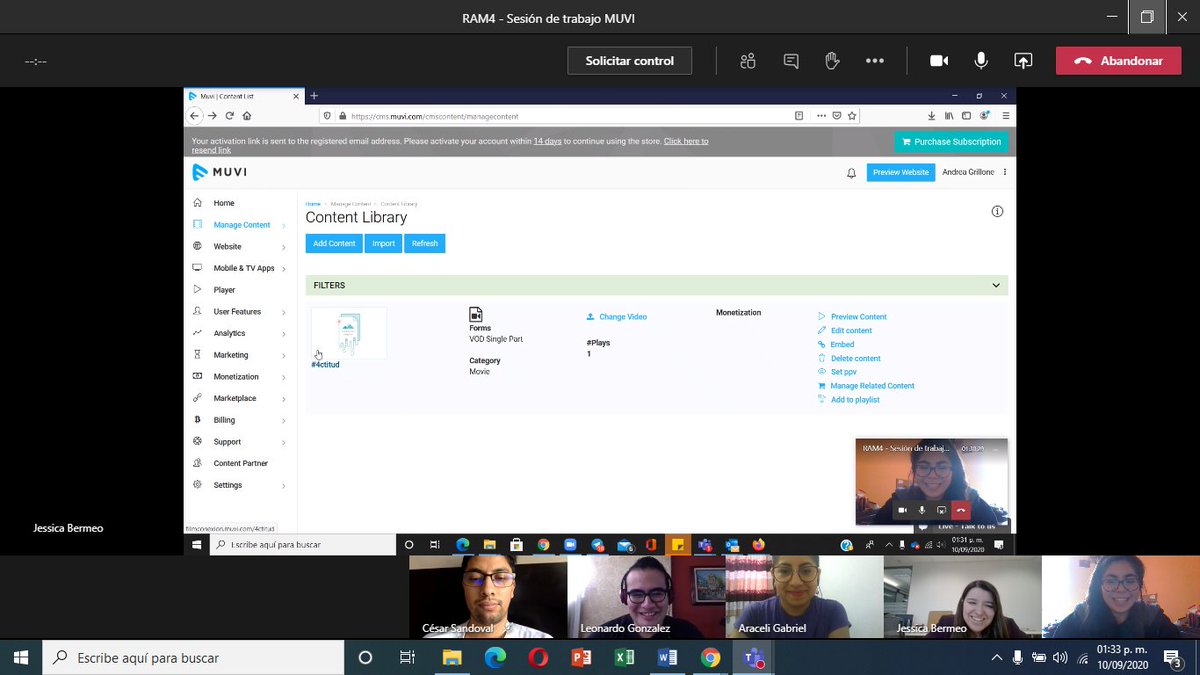Open Content Partner in sidebar
1200x675 pixels.
click(x=240, y=463)
